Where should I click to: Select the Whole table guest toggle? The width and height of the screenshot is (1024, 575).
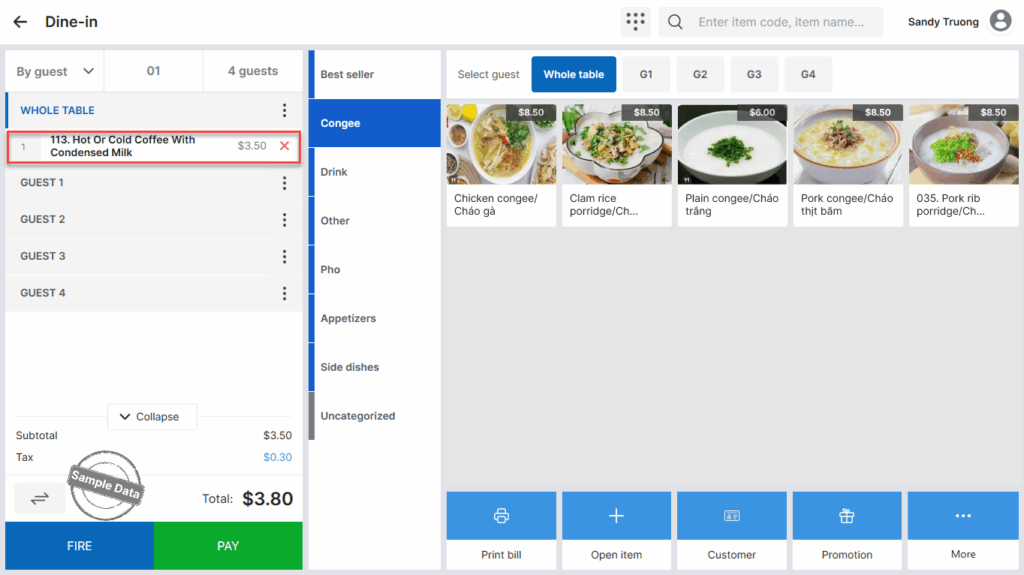[573, 74]
